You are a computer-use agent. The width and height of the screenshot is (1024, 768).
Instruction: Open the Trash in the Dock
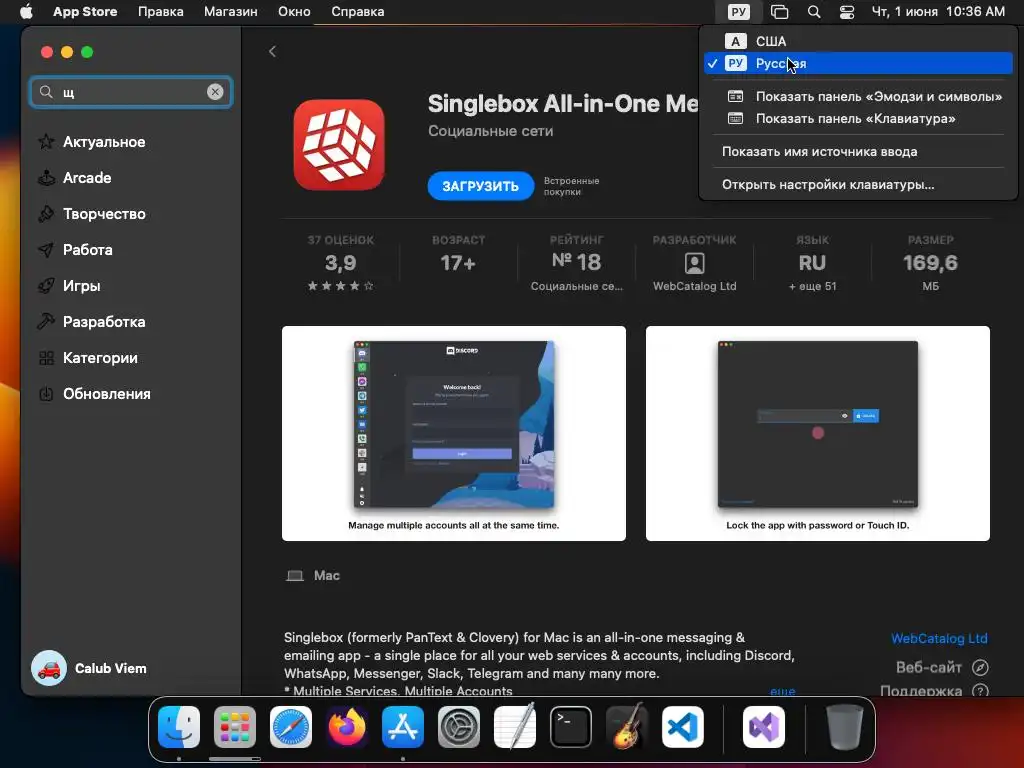(844, 727)
